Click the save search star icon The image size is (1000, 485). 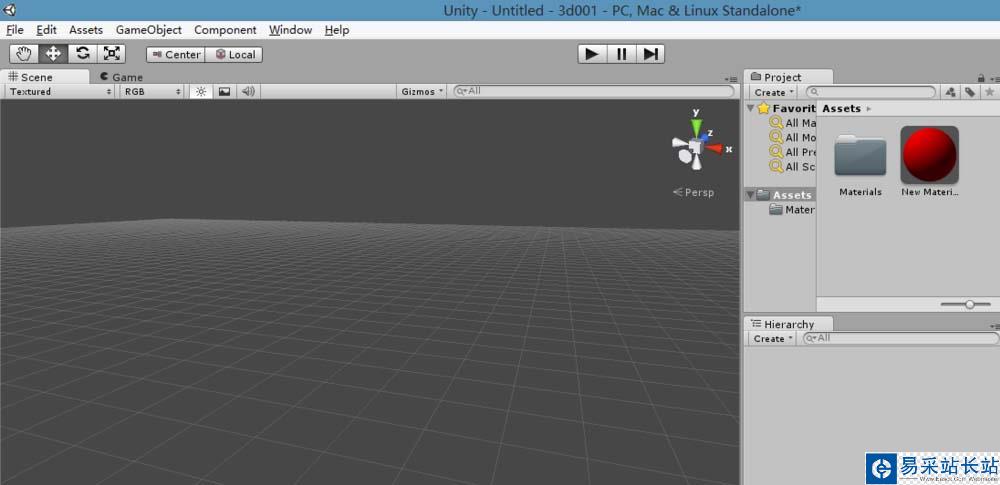tap(989, 93)
